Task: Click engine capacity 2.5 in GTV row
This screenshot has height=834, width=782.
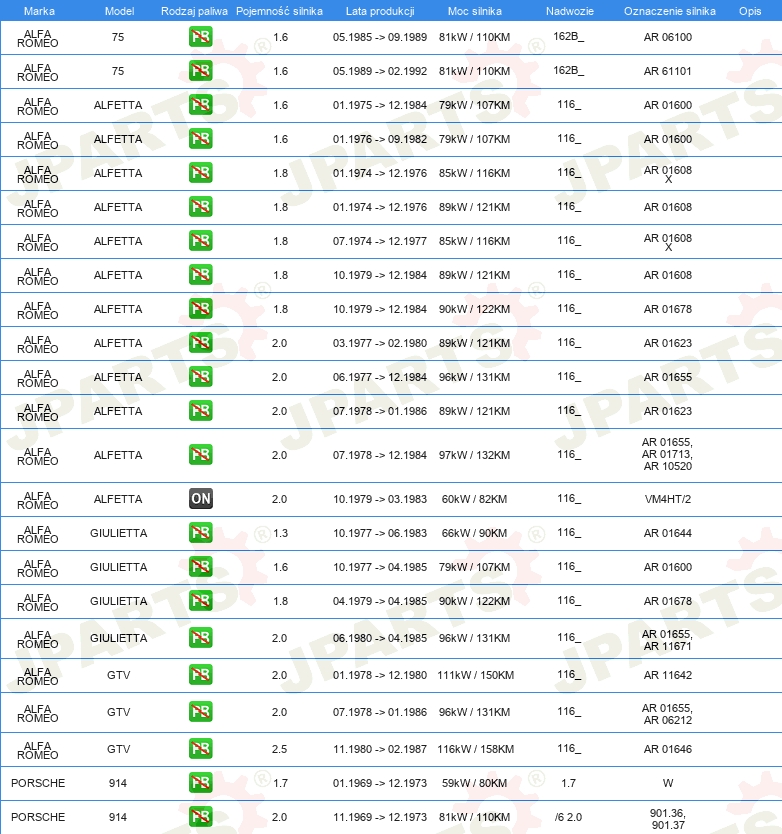Action: pyautogui.click(x=279, y=749)
